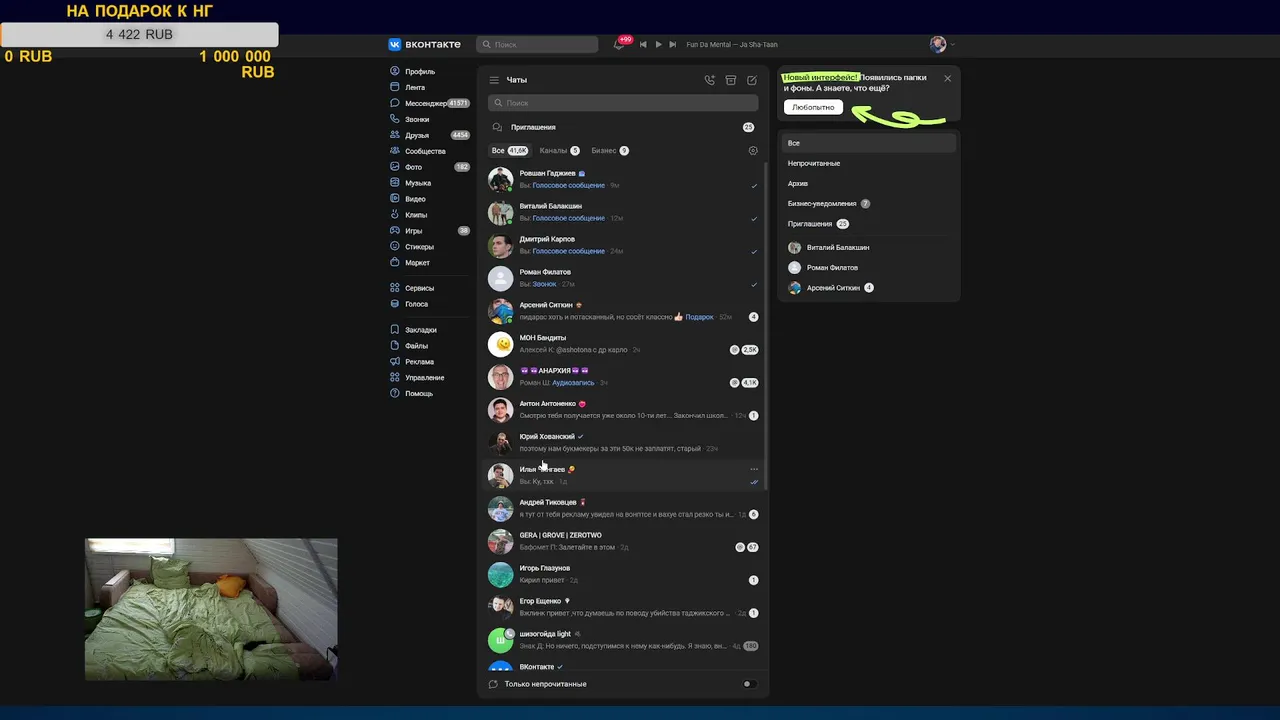
Task: Open the chat archive icon
Action: point(731,80)
